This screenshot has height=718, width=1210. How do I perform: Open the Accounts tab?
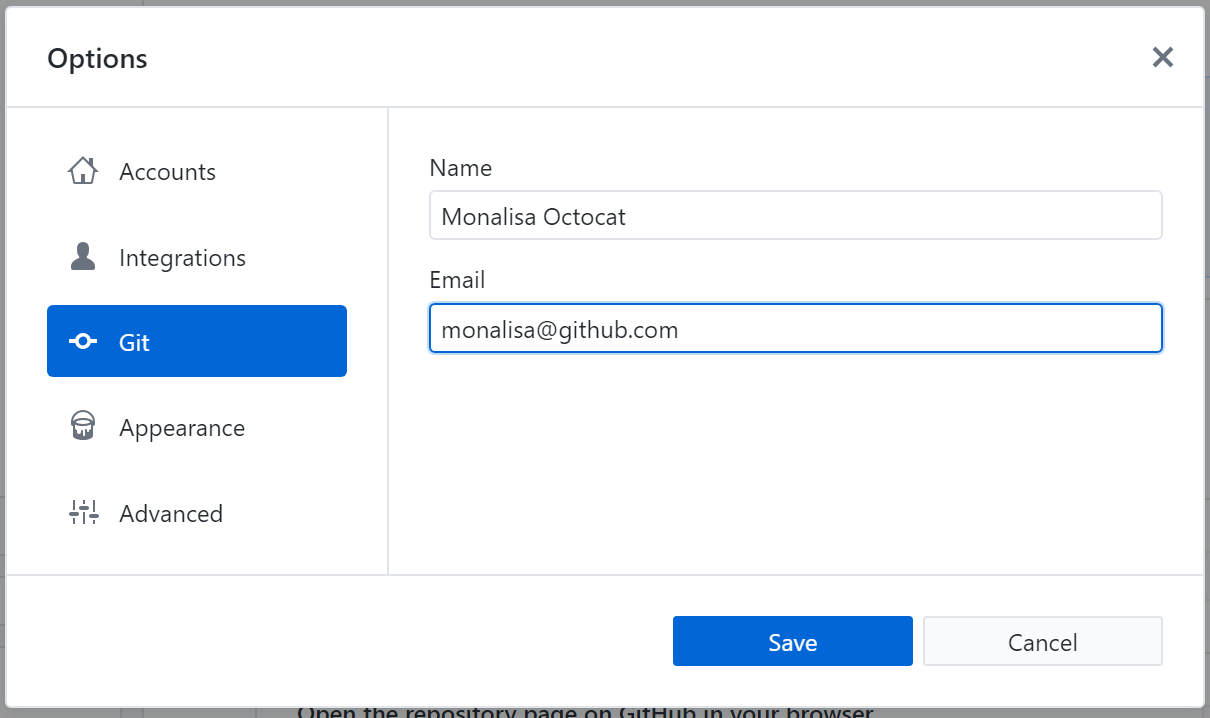[x=197, y=171]
